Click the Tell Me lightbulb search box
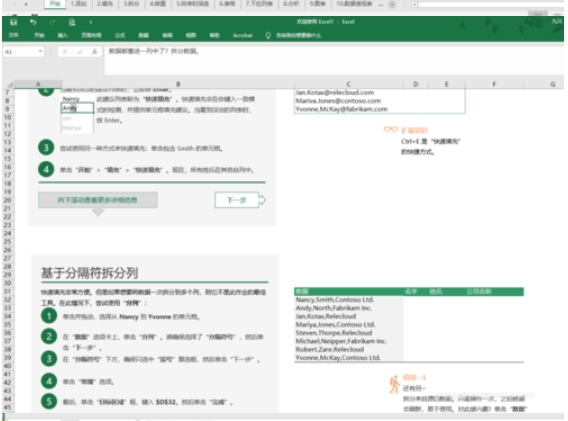The width and height of the screenshot is (568, 421). point(293,35)
